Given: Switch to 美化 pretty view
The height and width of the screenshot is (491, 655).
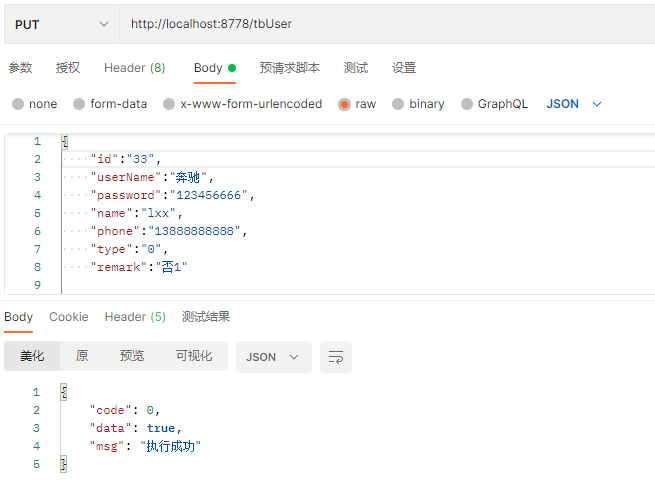Looking at the screenshot, I should coord(32,356).
